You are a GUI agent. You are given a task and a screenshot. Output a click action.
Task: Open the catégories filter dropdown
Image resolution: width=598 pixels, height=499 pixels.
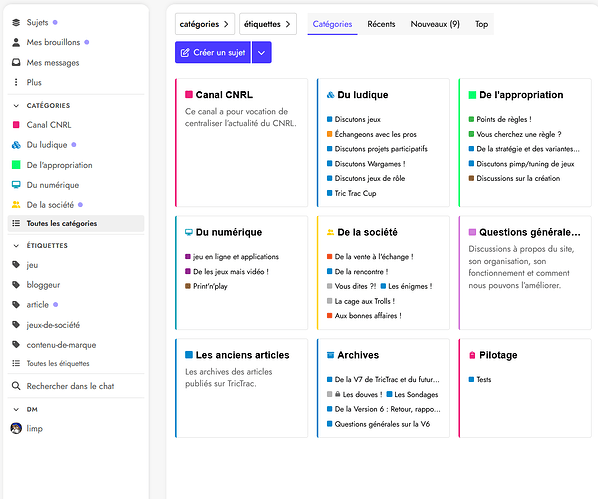(205, 24)
